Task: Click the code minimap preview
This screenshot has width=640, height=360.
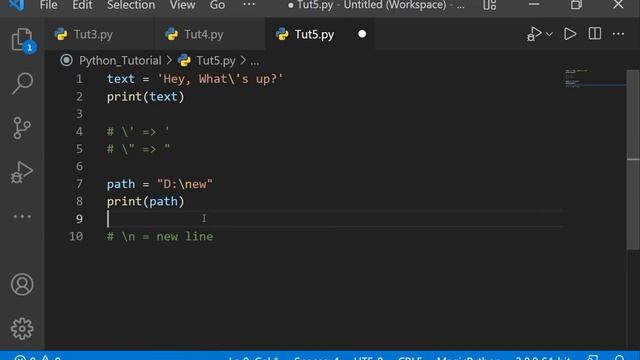Action: [x=595, y=78]
